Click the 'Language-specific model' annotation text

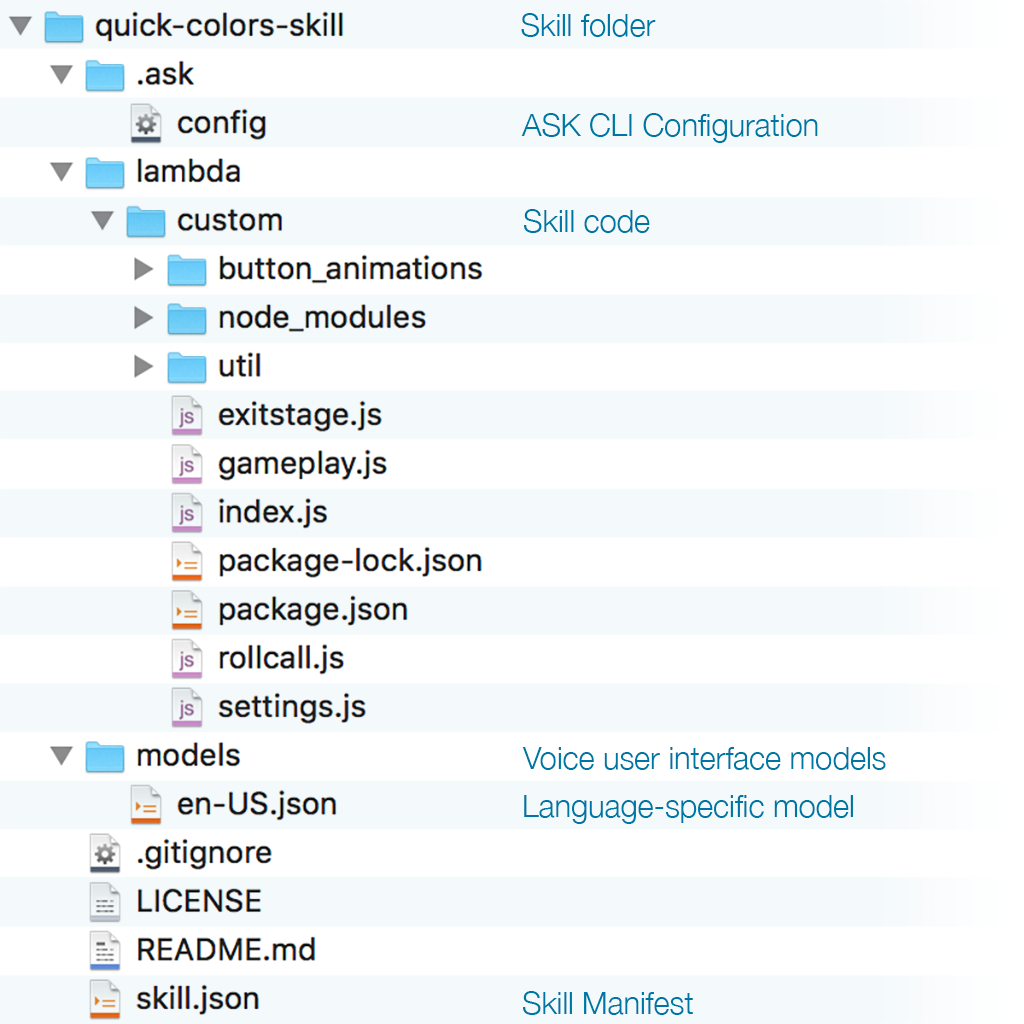pos(688,808)
